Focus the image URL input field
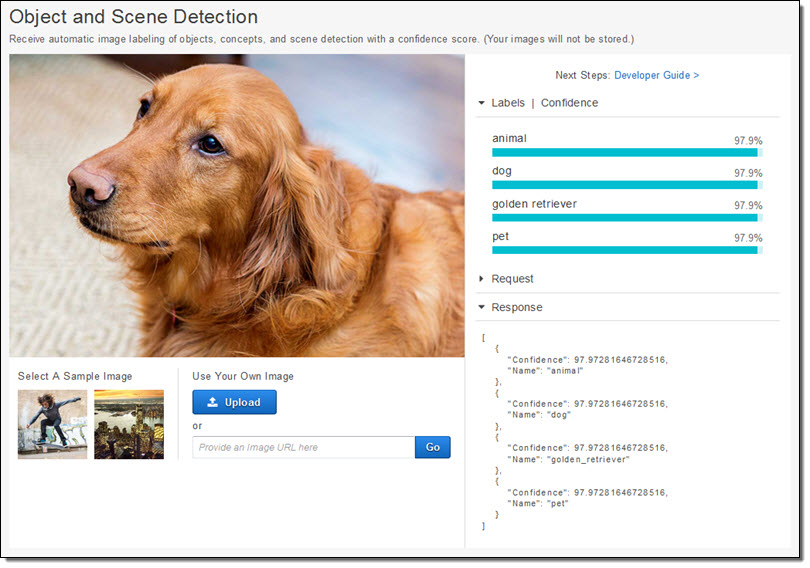 pos(303,447)
